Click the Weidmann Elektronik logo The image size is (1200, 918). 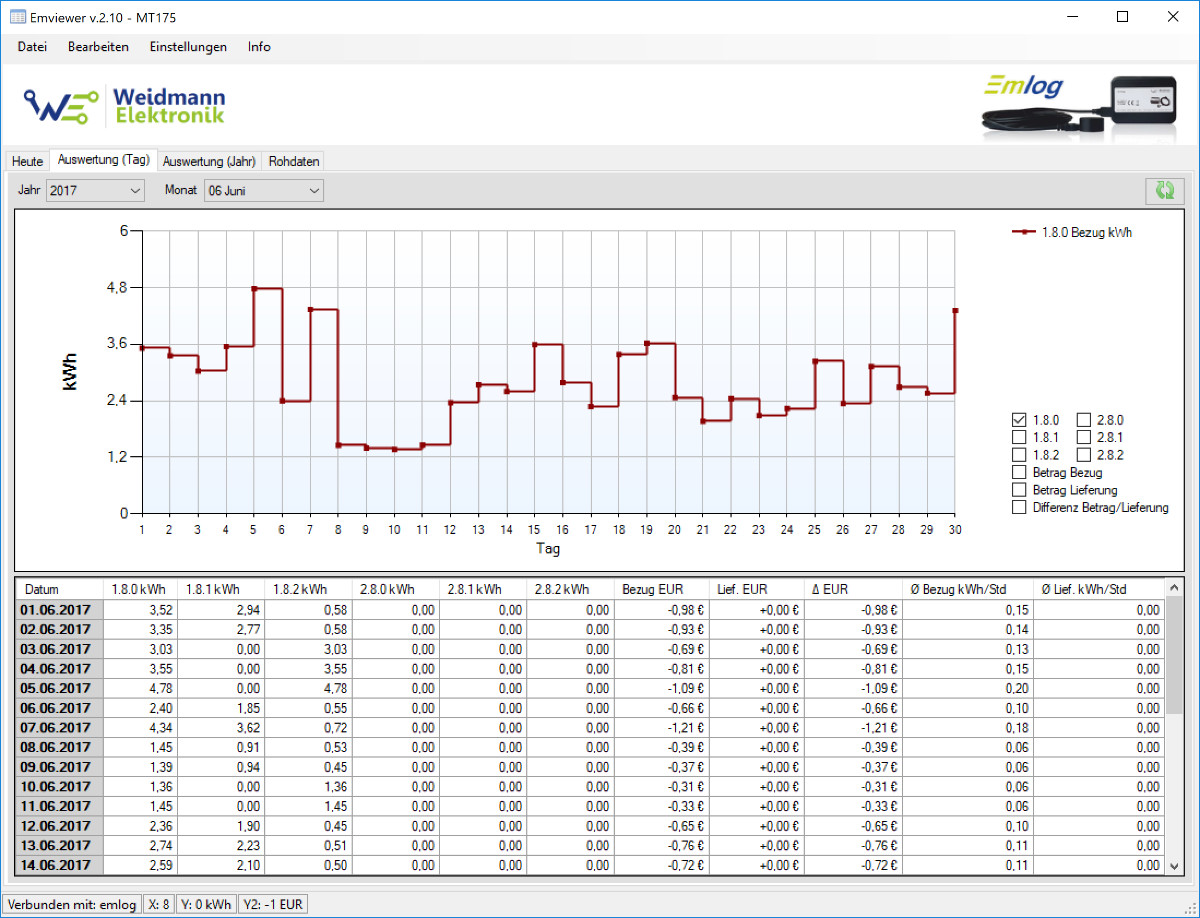click(x=126, y=105)
